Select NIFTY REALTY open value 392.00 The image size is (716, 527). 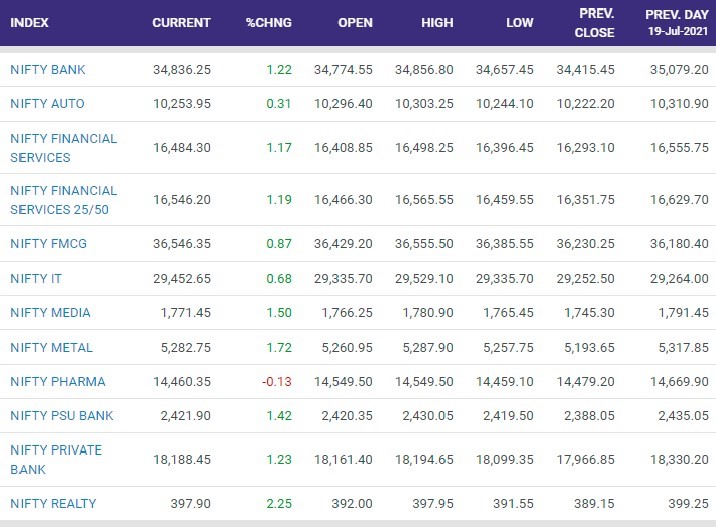pyautogui.click(x=352, y=504)
